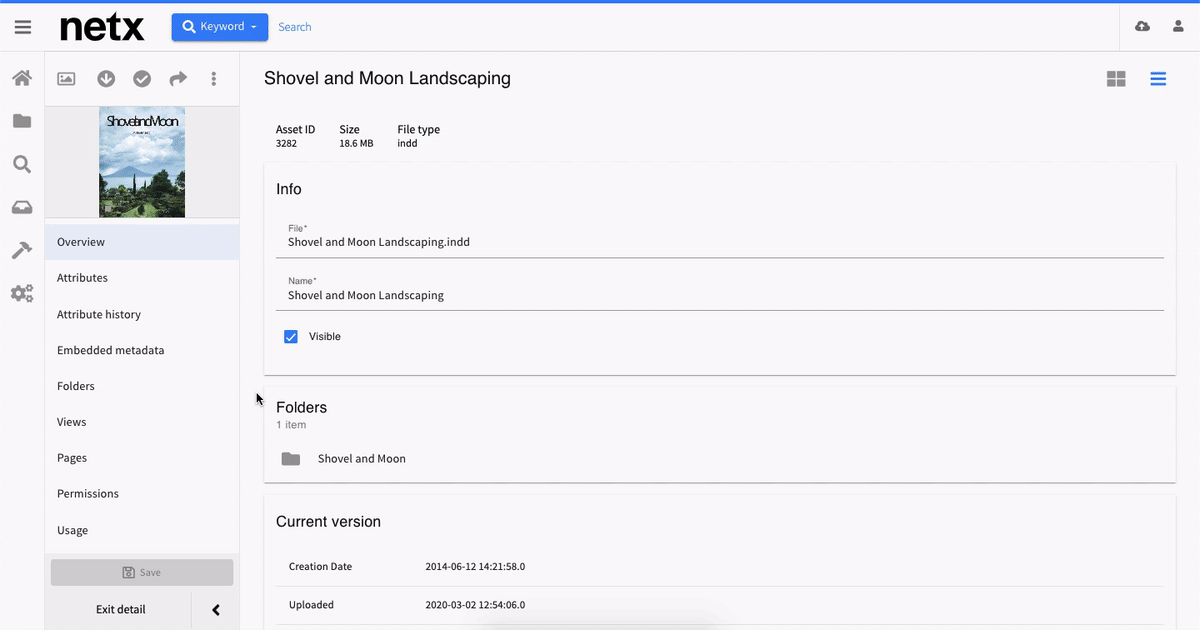1200x630 pixels.
Task: Click the Name input field
Action: (720, 296)
